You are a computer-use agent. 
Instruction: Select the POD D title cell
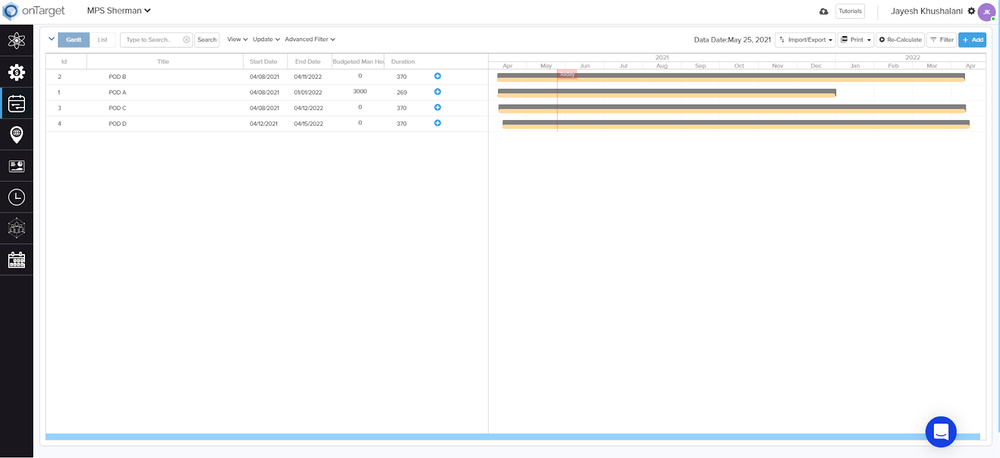click(117, 124)
